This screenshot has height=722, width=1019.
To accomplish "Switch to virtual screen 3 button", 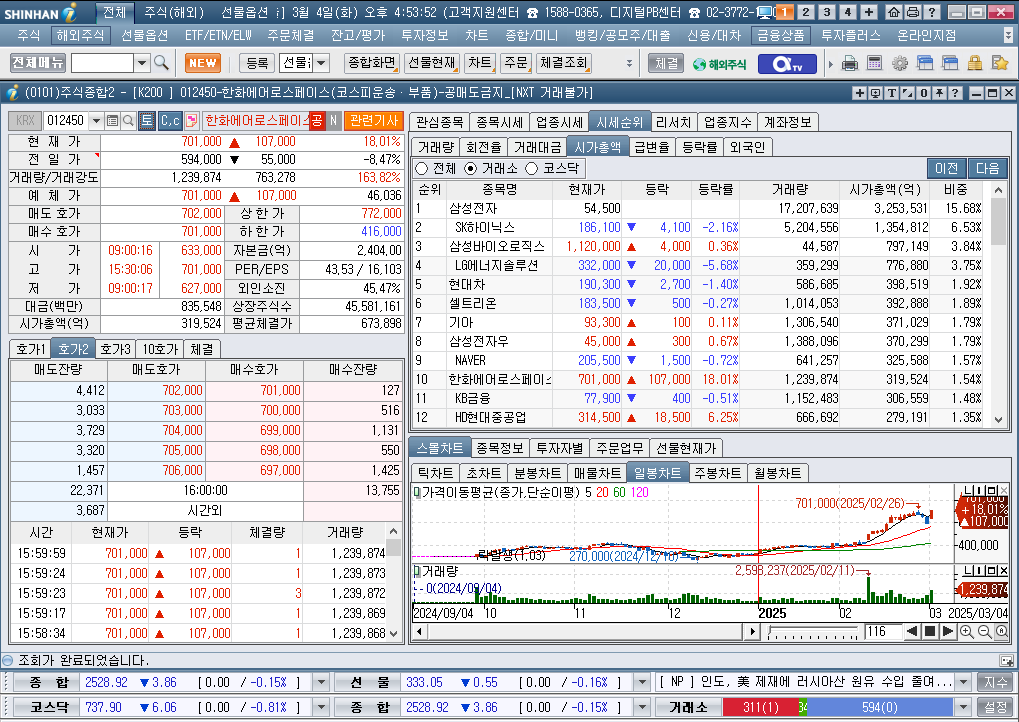I will [827, 12].
